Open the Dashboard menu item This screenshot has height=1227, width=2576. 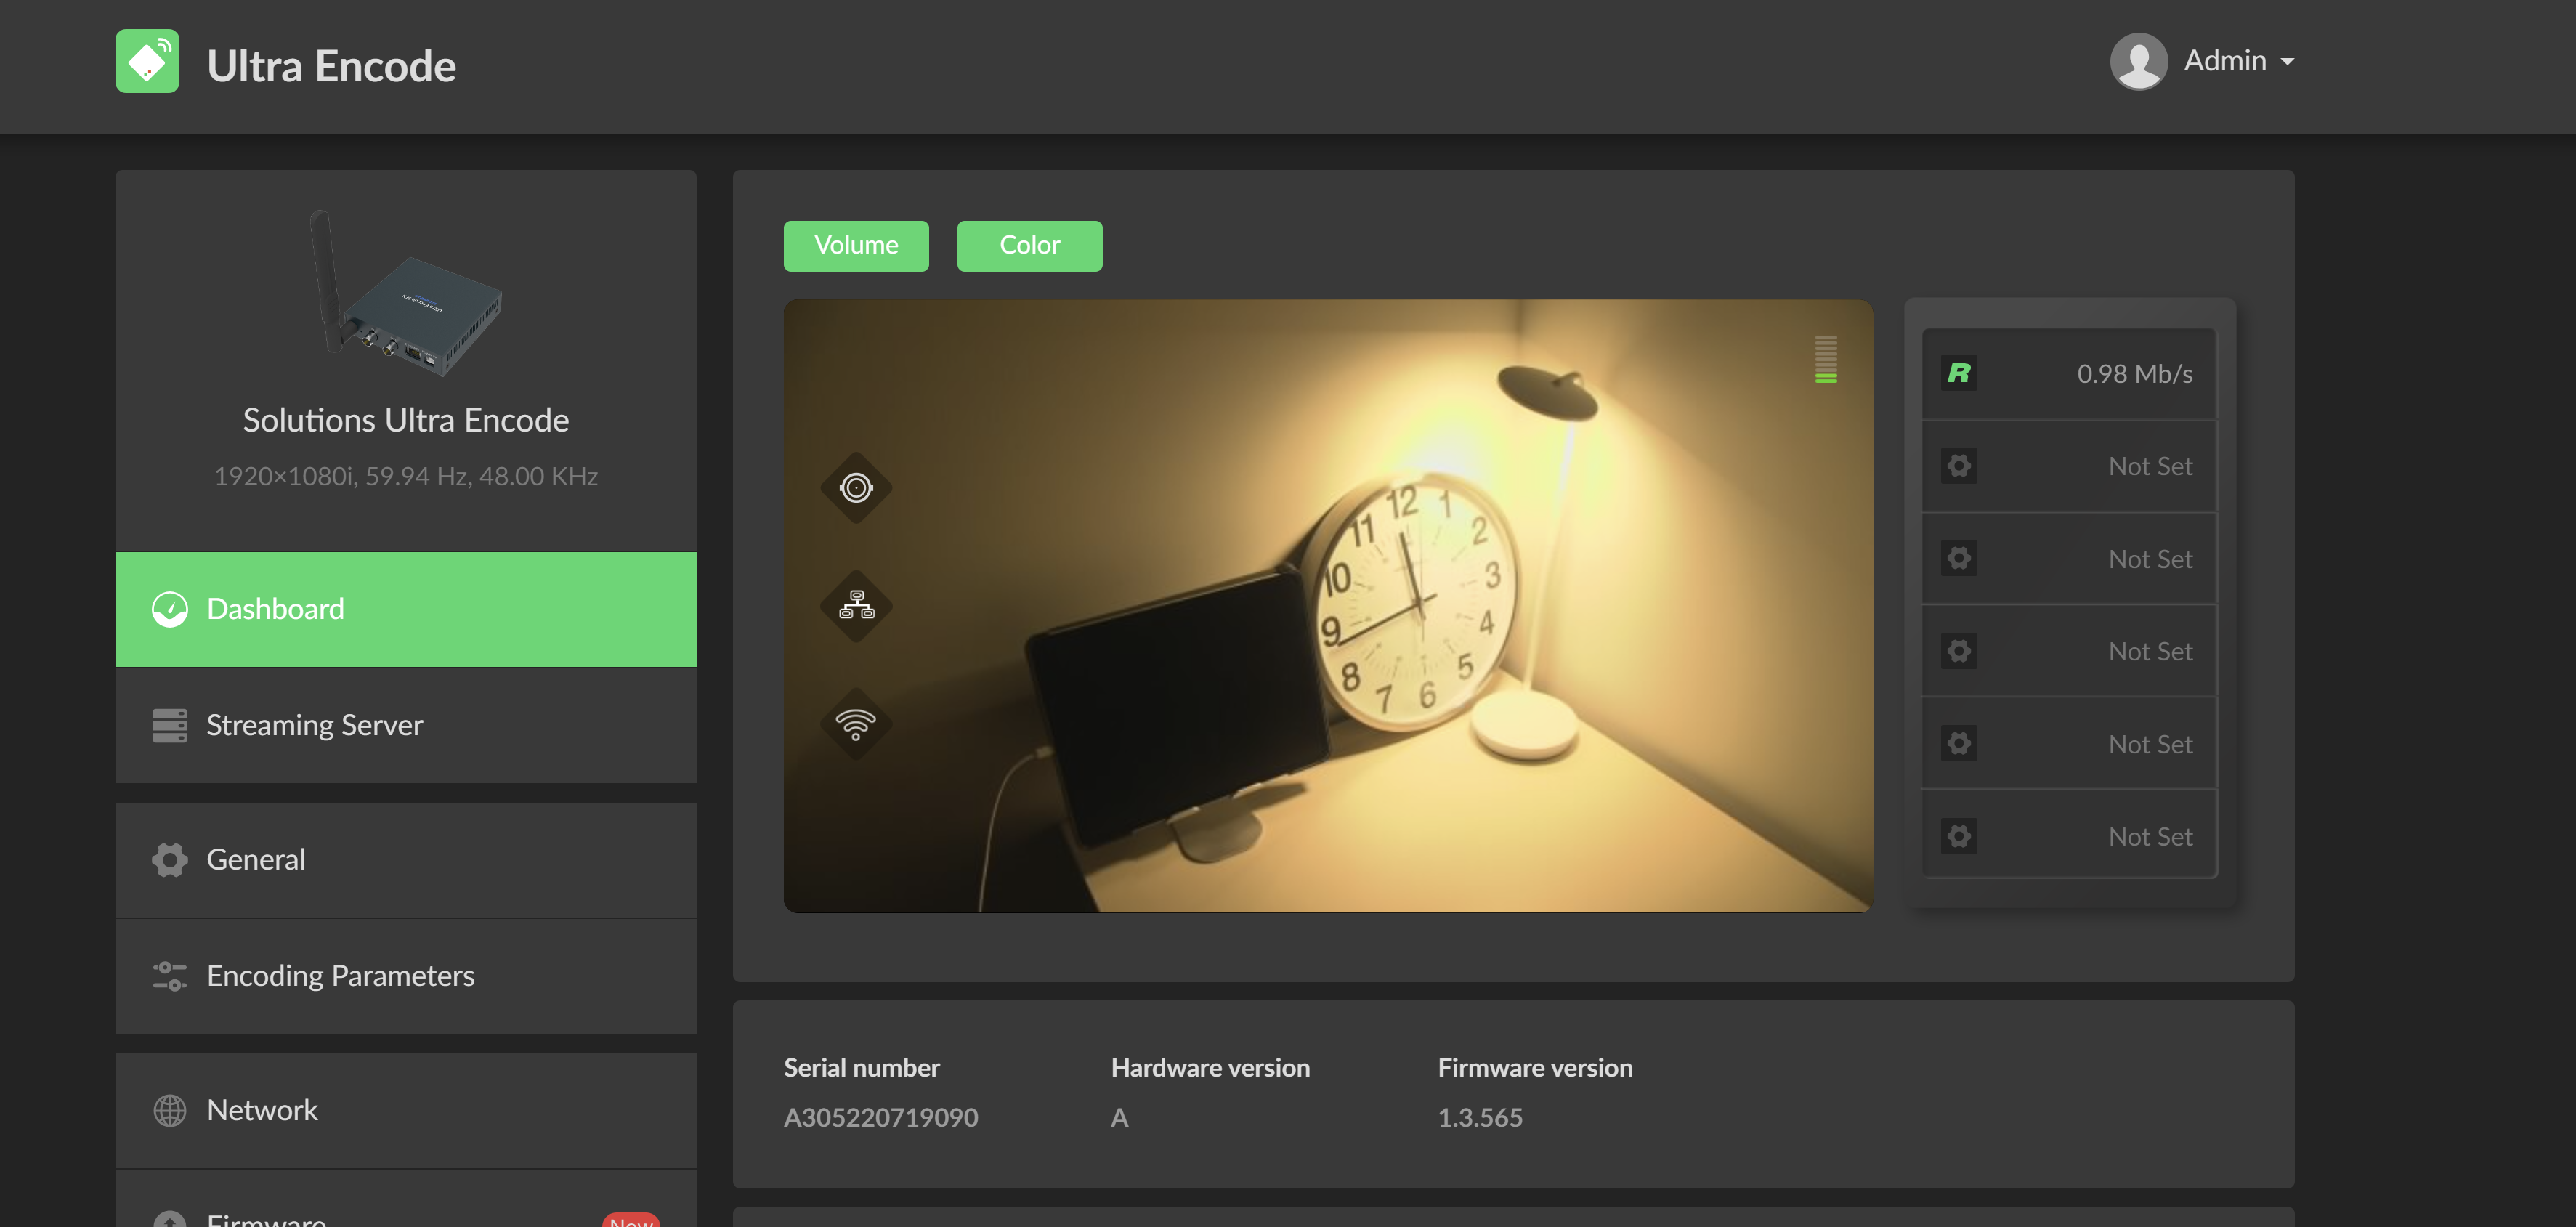pyautogui.click(x=405, y=609)
